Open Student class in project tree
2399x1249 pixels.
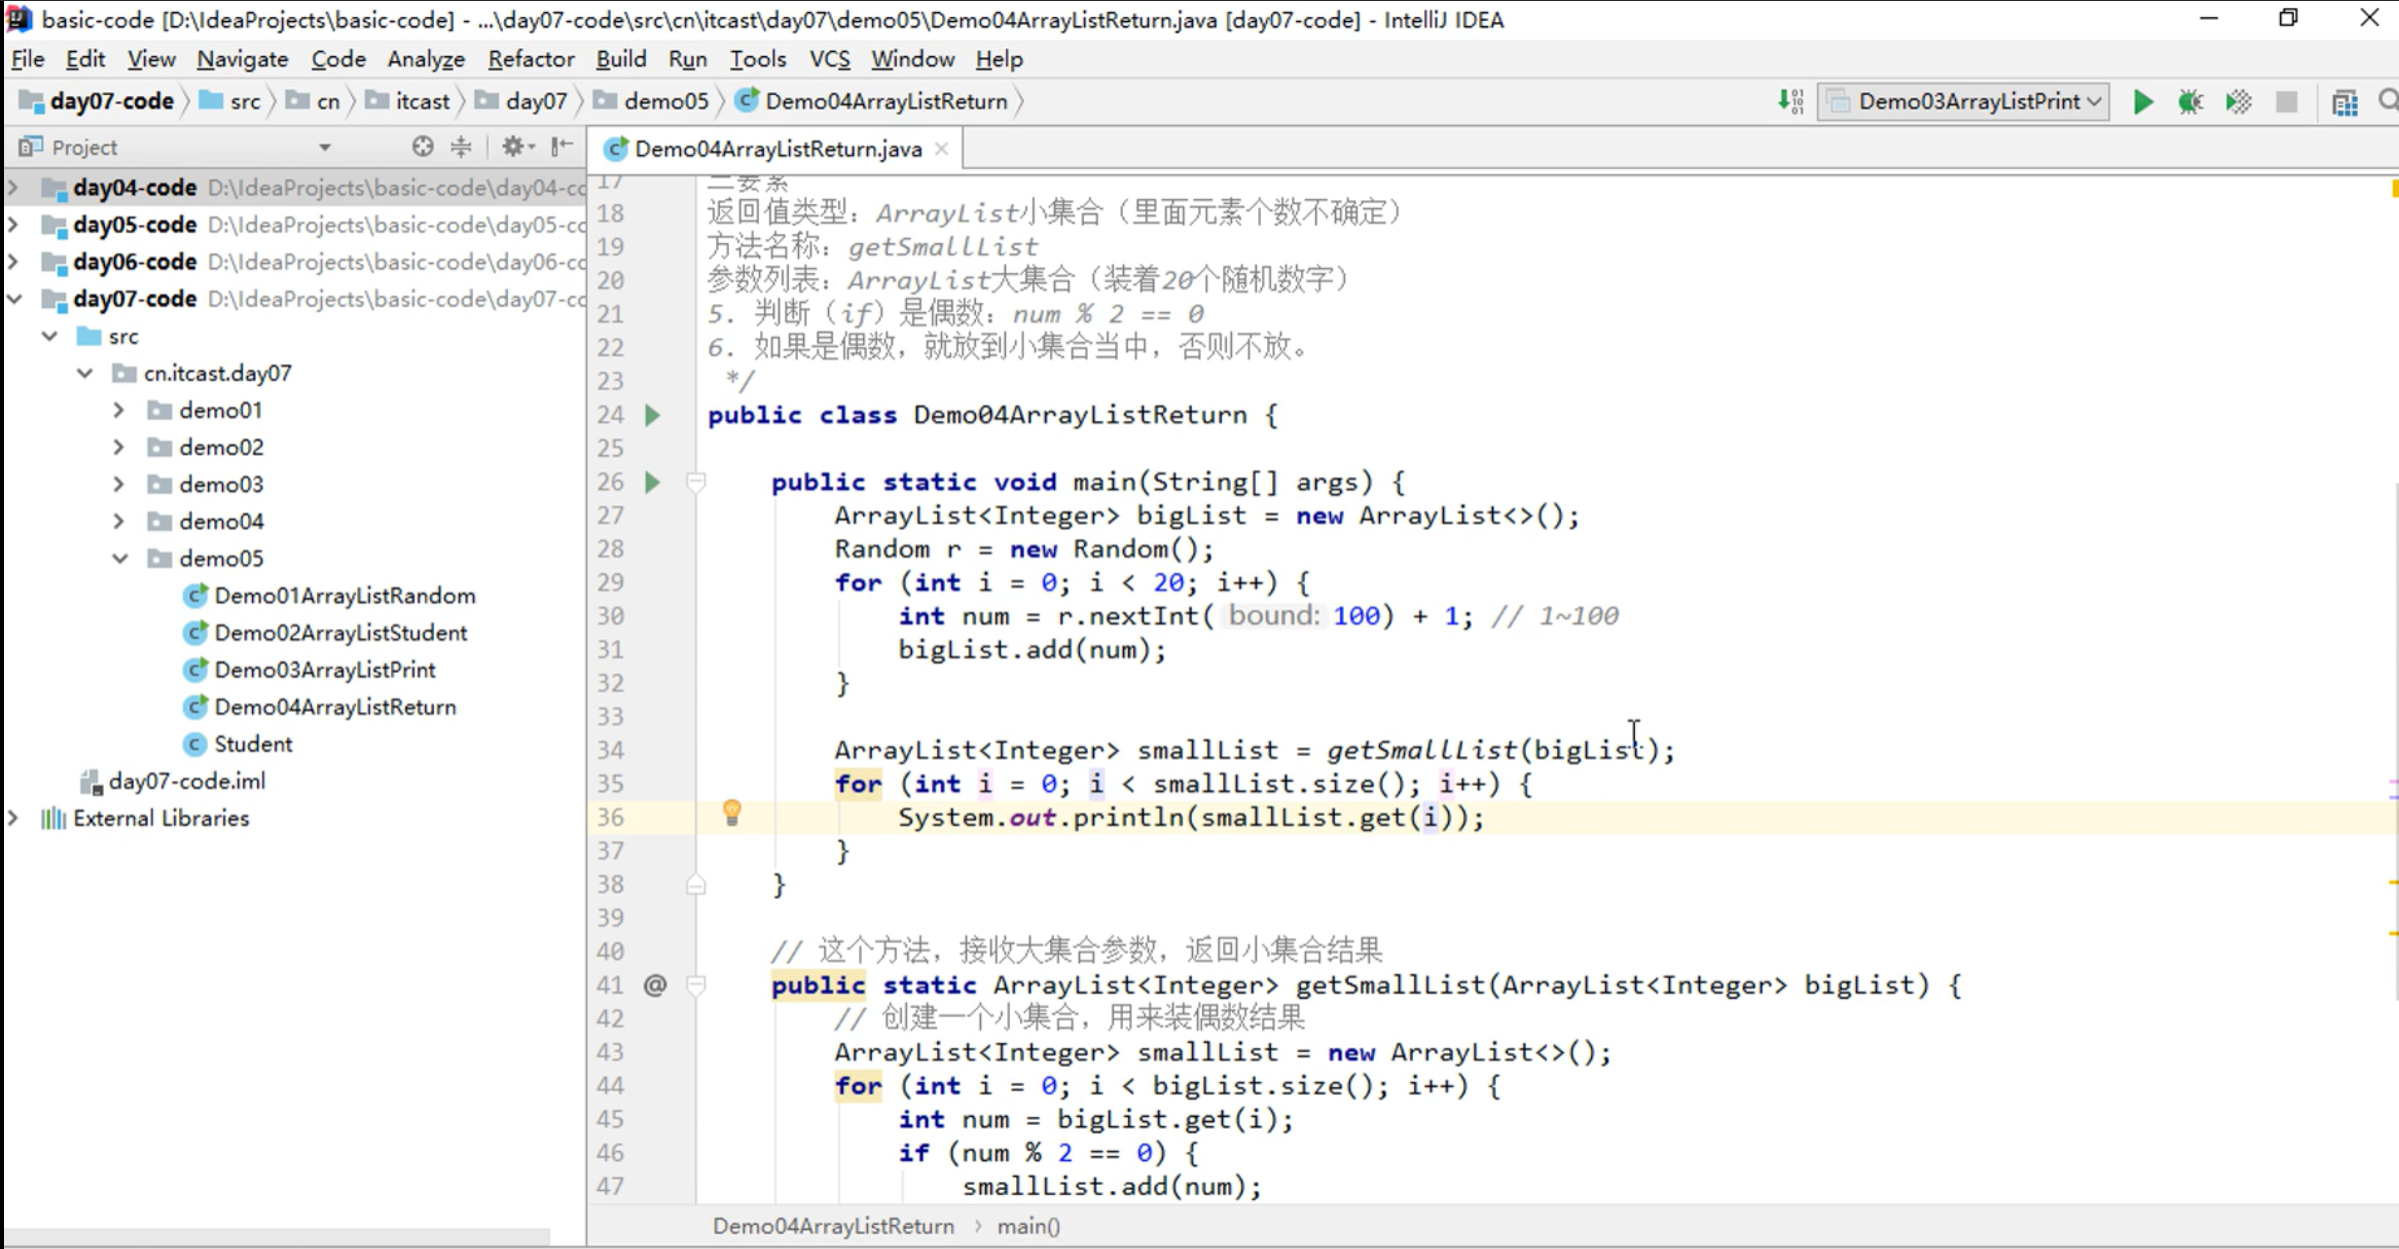(253, 744)
